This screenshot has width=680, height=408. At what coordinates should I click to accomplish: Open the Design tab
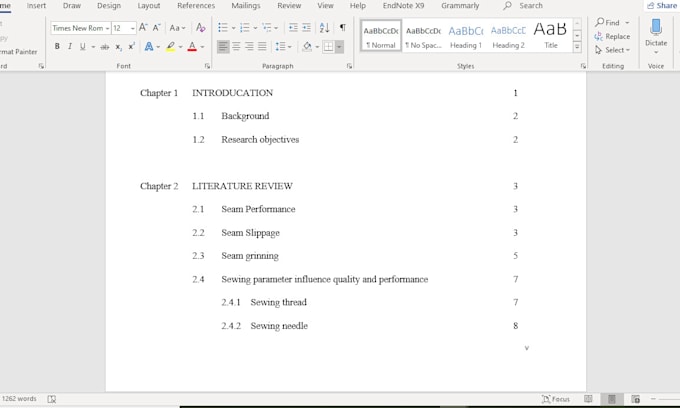[x=109, y=6]
